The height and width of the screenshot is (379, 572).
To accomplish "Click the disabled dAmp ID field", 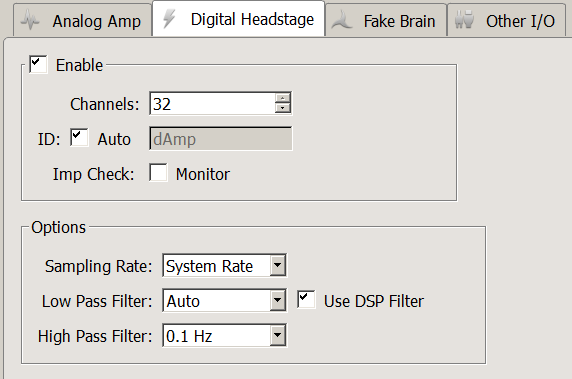I will point(220,139).
